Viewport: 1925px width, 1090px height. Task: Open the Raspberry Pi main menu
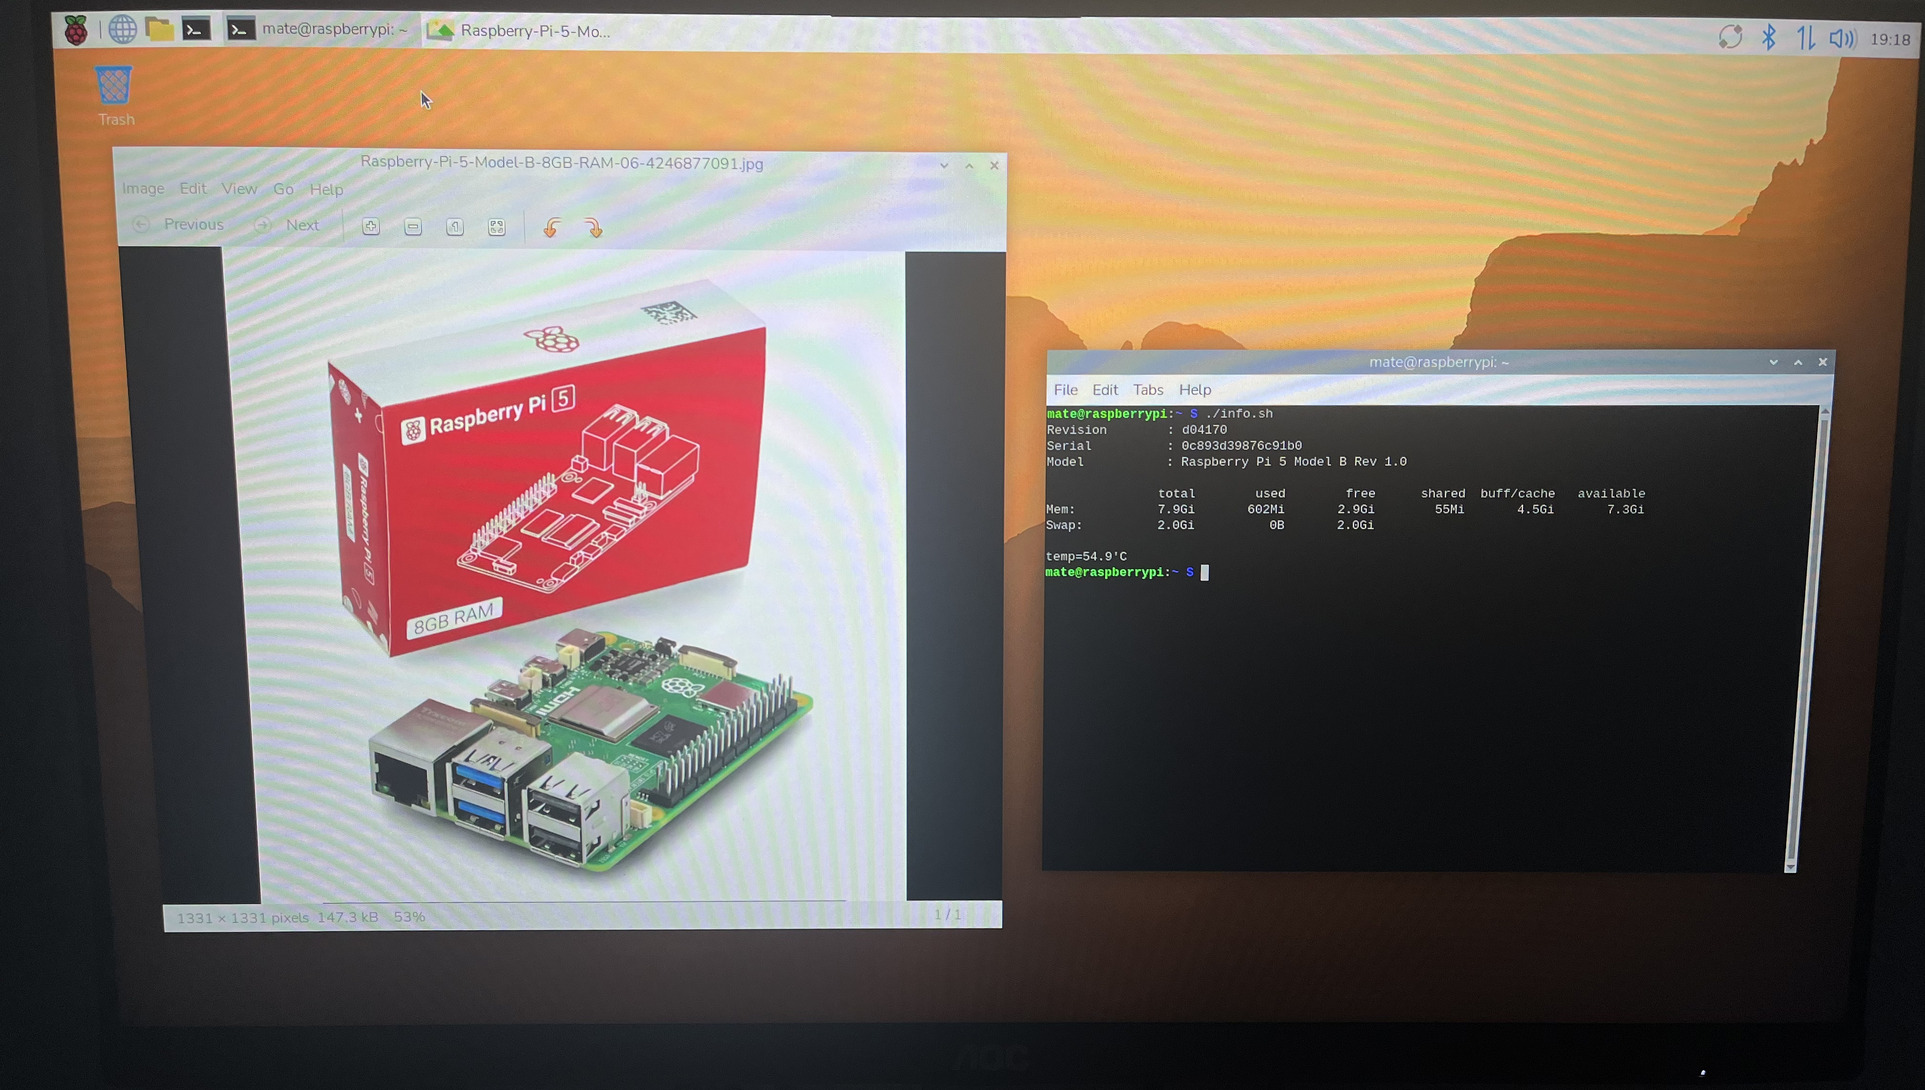click(x=76, y=30)
